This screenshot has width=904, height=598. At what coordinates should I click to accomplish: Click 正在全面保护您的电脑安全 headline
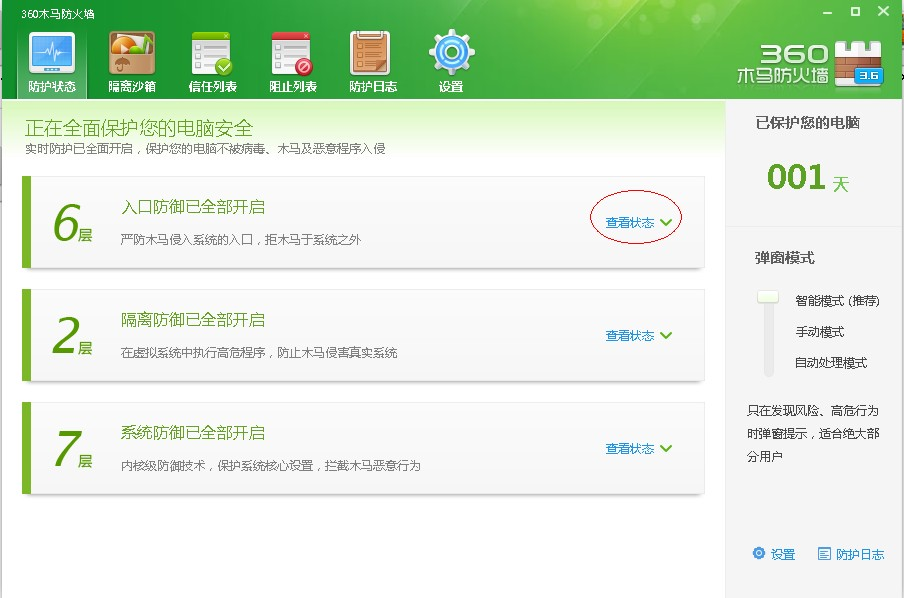coord(139,128)
